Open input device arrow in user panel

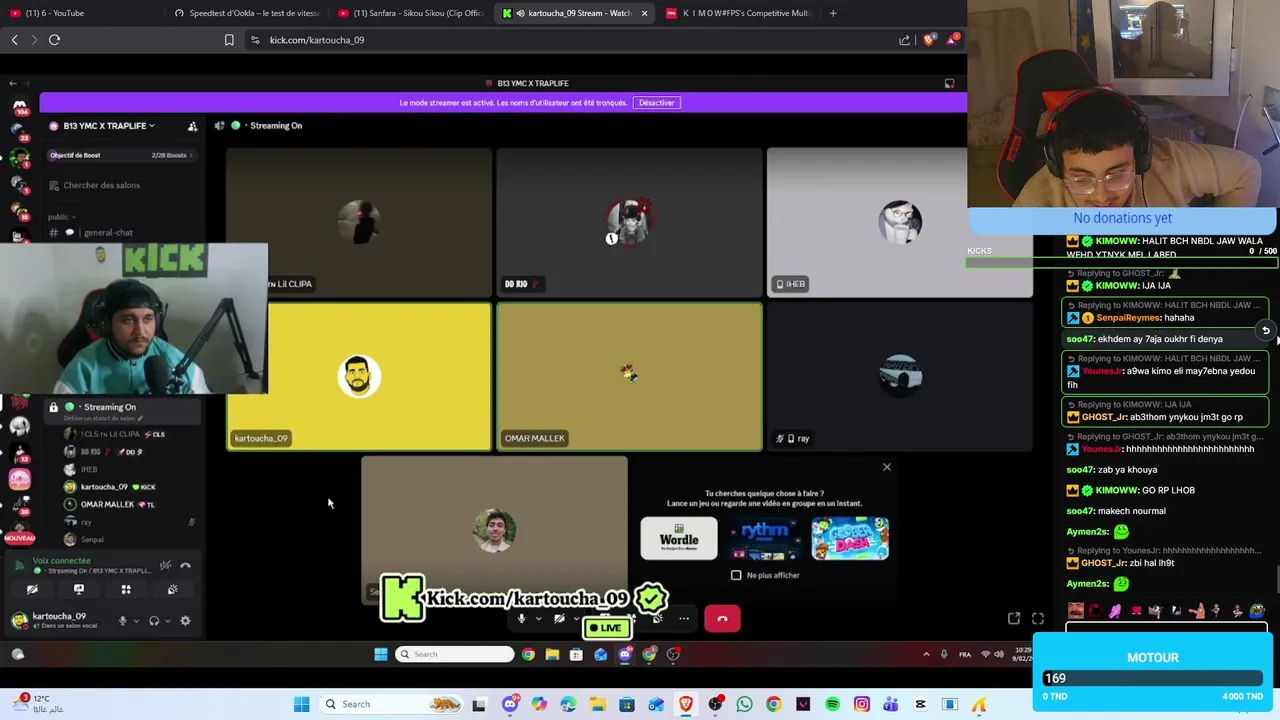(136, 621)
